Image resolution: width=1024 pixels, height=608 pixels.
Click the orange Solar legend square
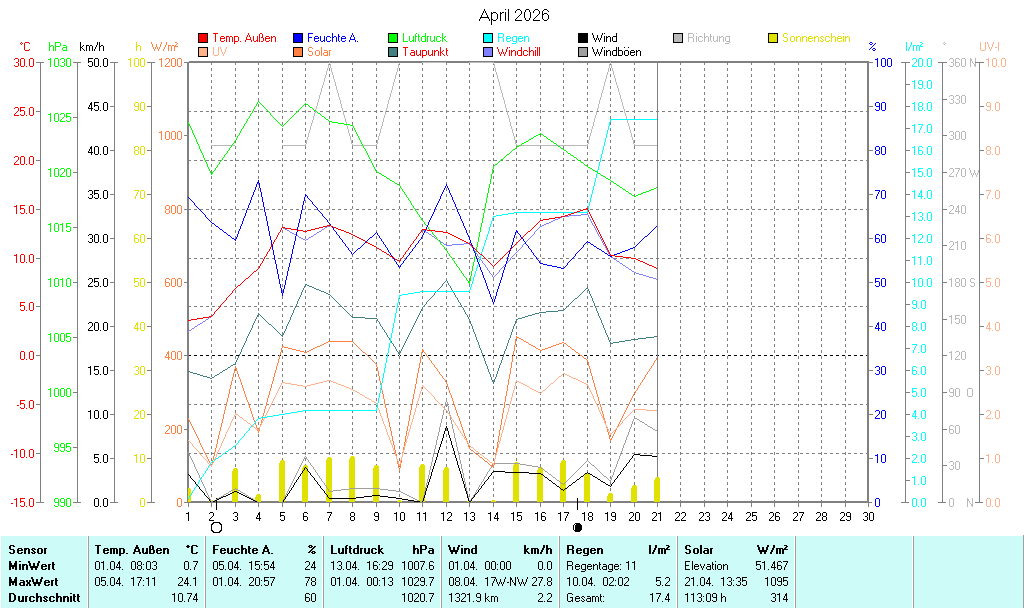[x=299, y=52]
